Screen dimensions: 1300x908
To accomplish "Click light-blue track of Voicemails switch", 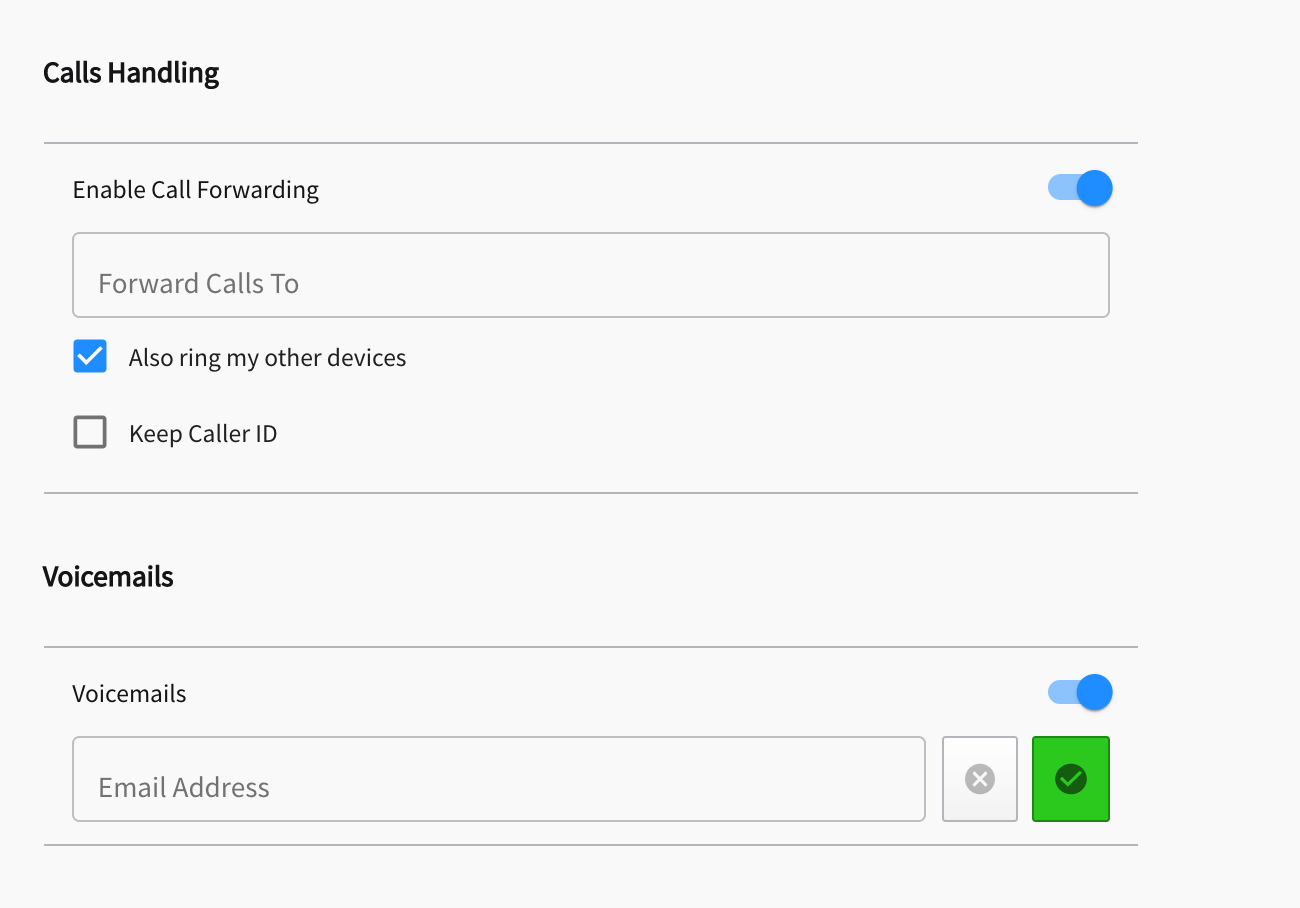I will coord(1061,692).
